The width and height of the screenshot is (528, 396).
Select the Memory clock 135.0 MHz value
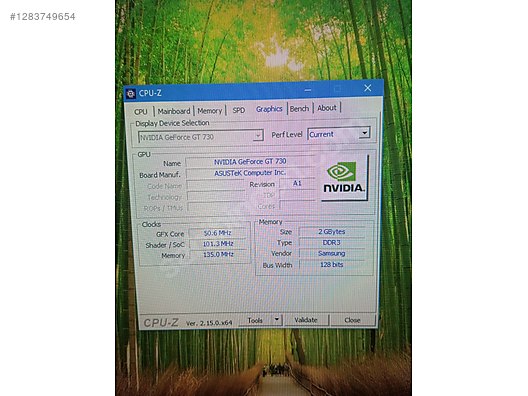pos(218,254)
